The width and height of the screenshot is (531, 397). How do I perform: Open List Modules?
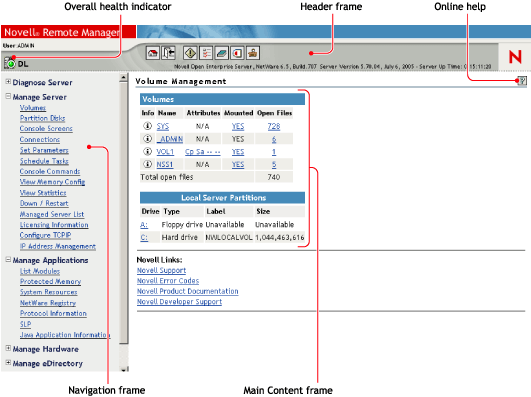[x=40, y=271]
